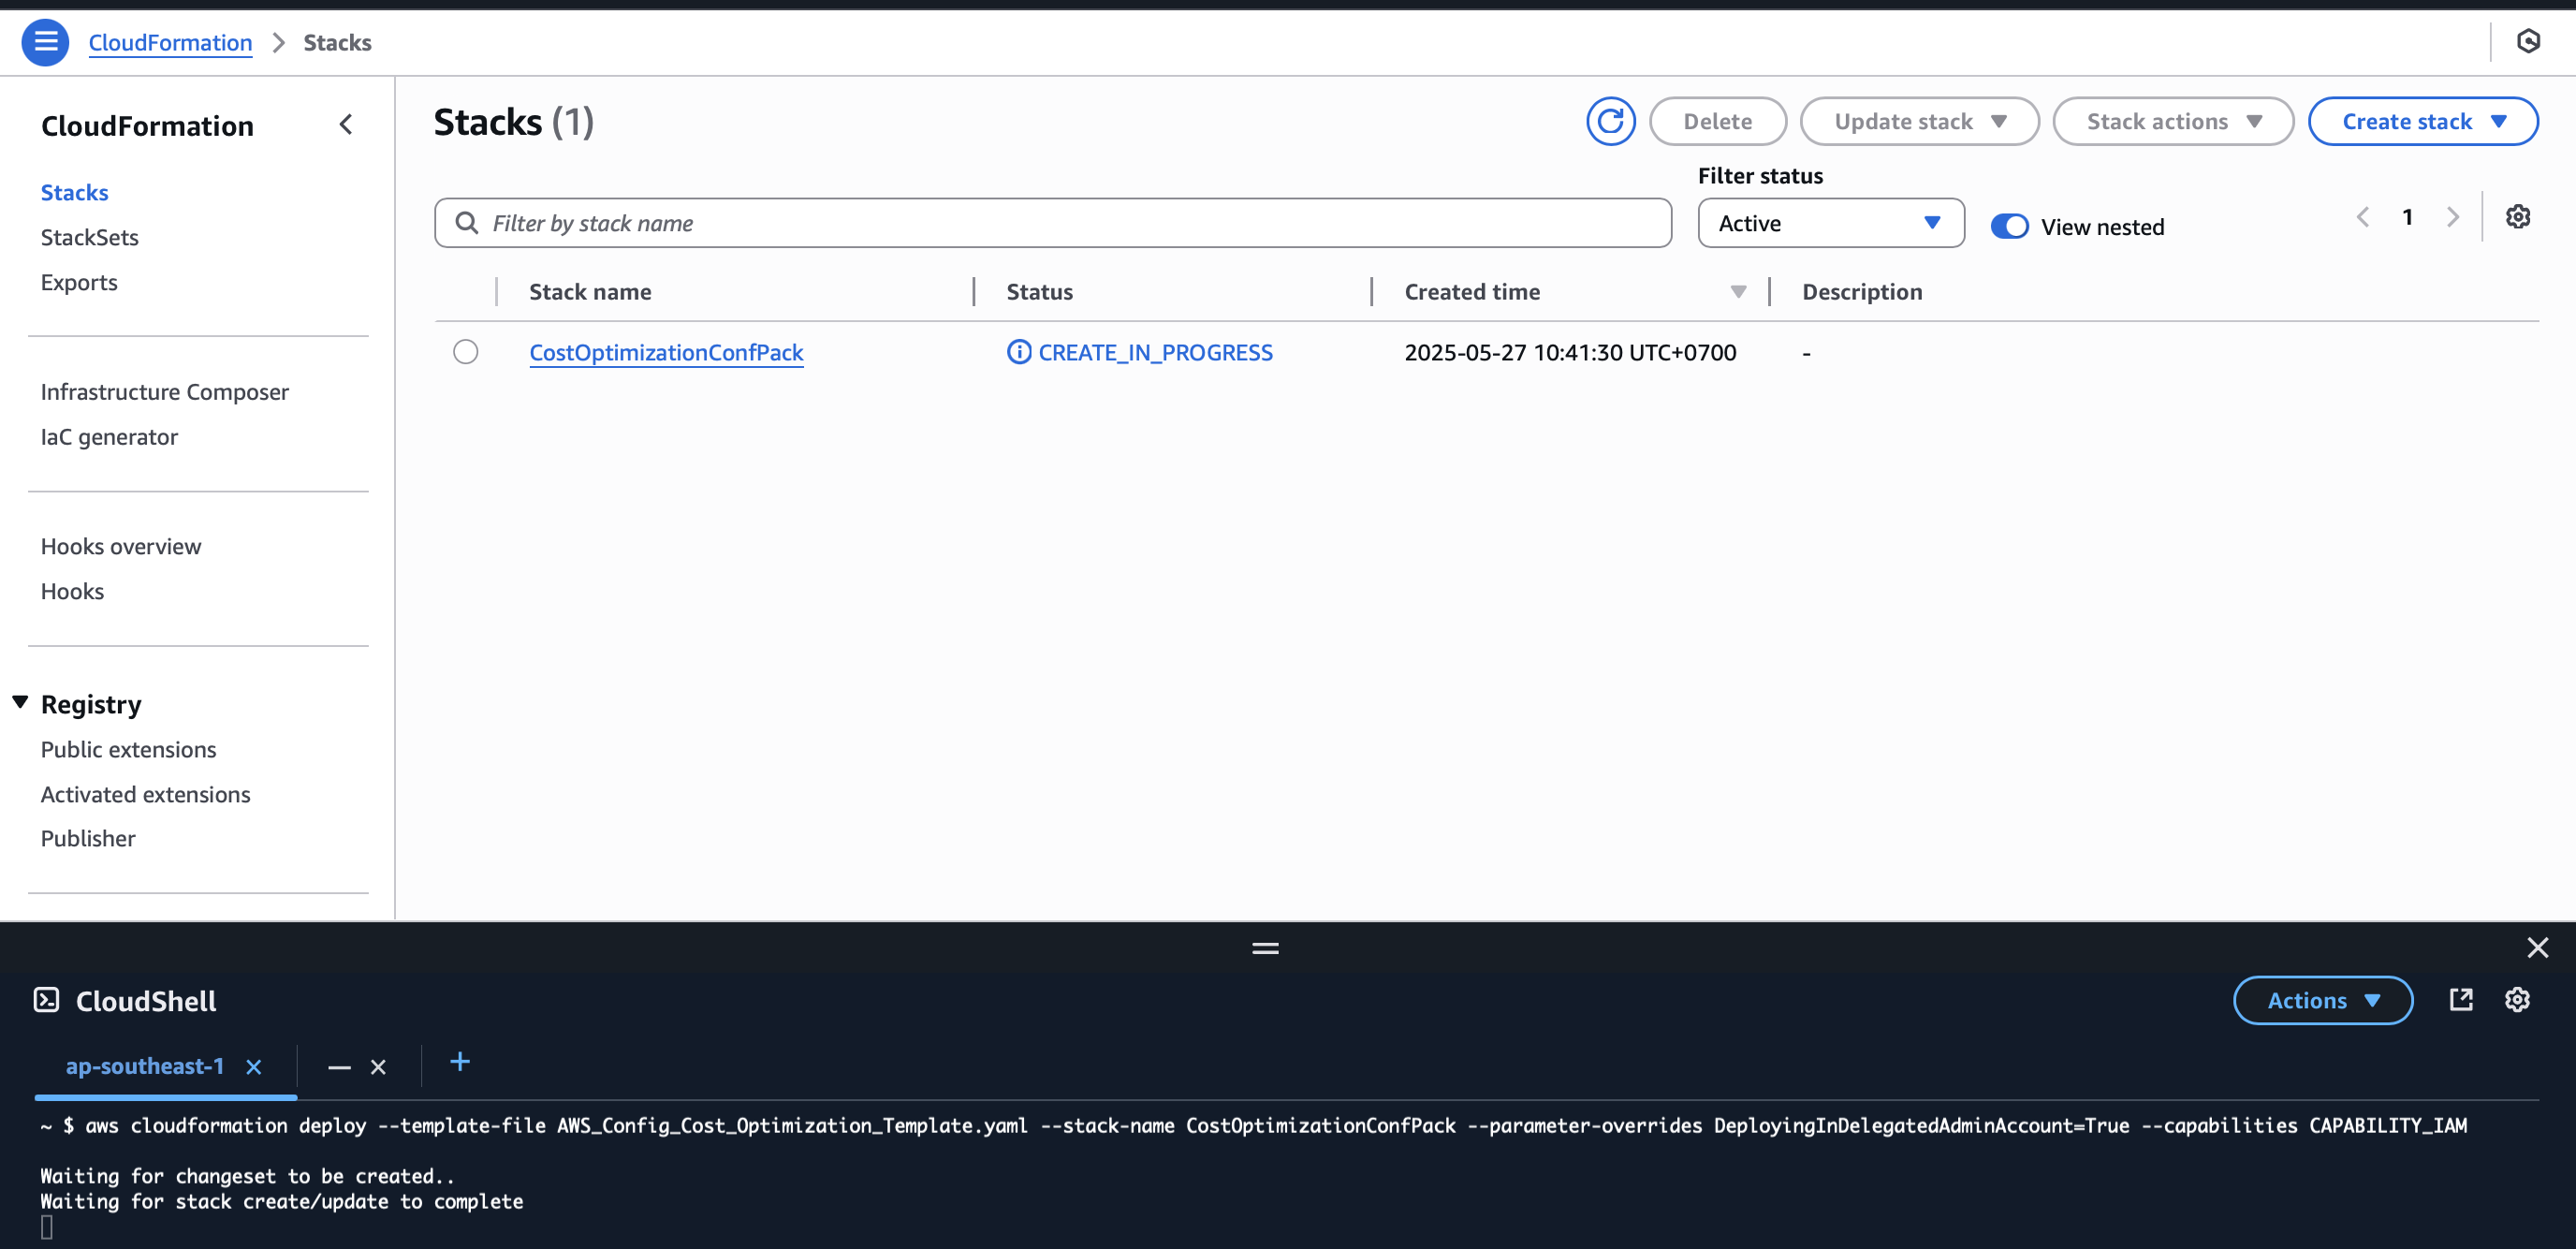Open the navigation hamburger menu
2576x1249 pixels.
point(45,42)
